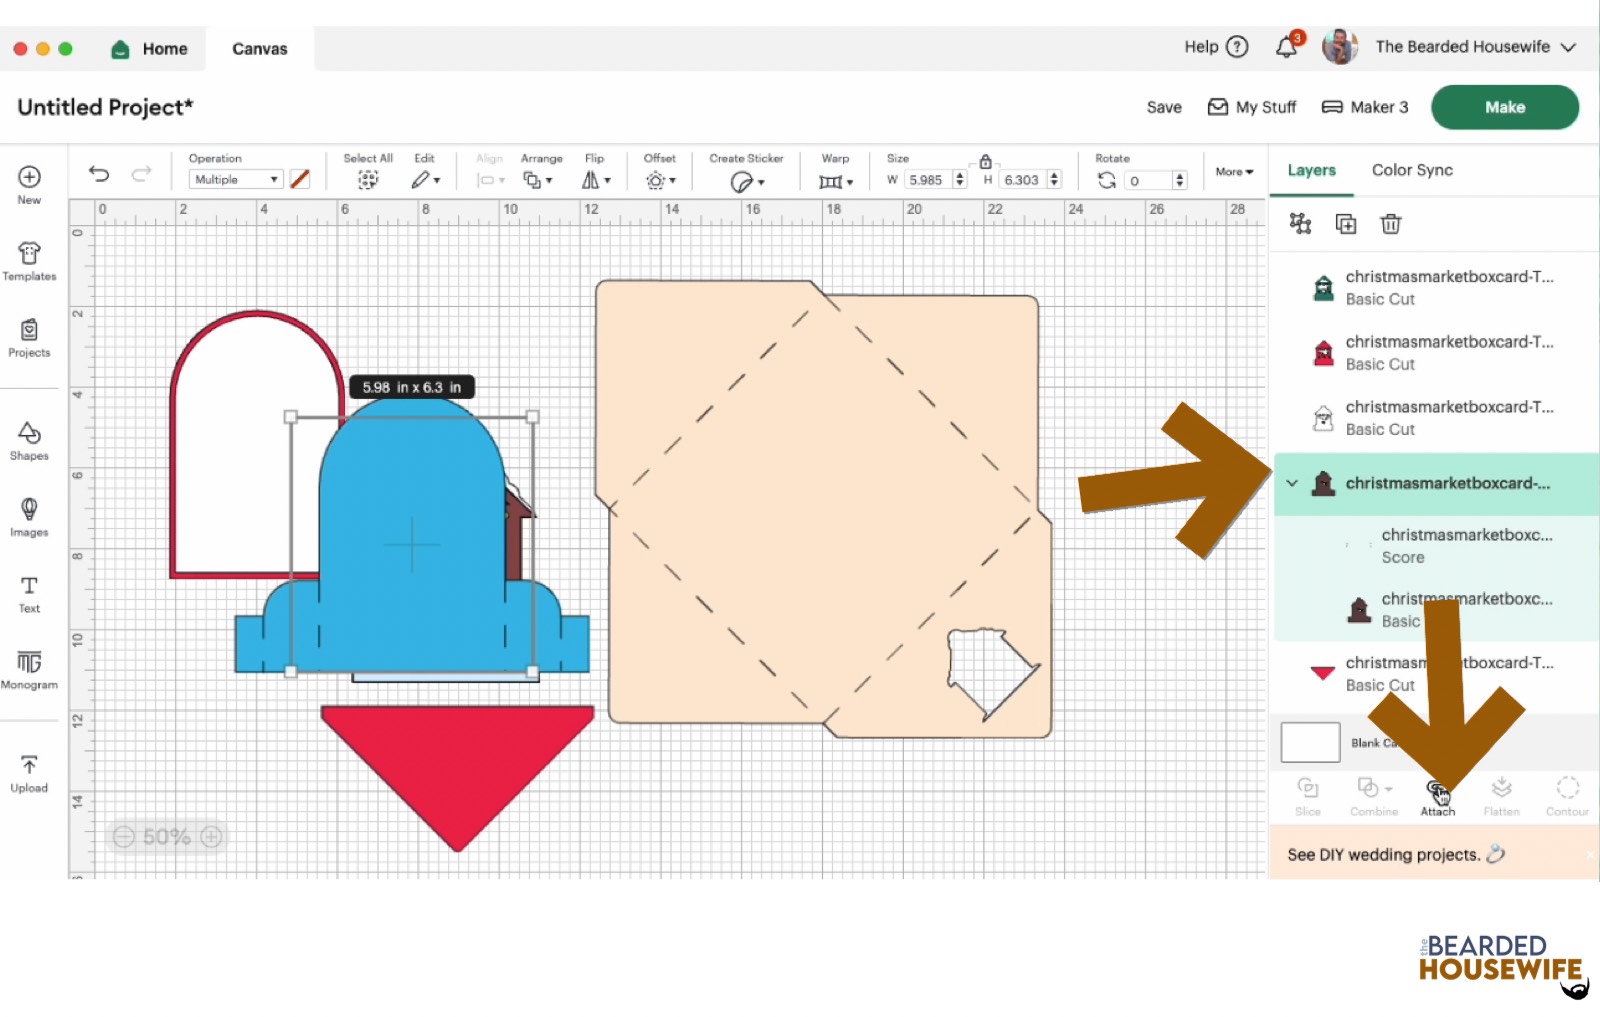The width and height of the screenshot is (1600, 1017).
Task: Click the height input field
Action: pyautogui.click(x=1023, y=180)
